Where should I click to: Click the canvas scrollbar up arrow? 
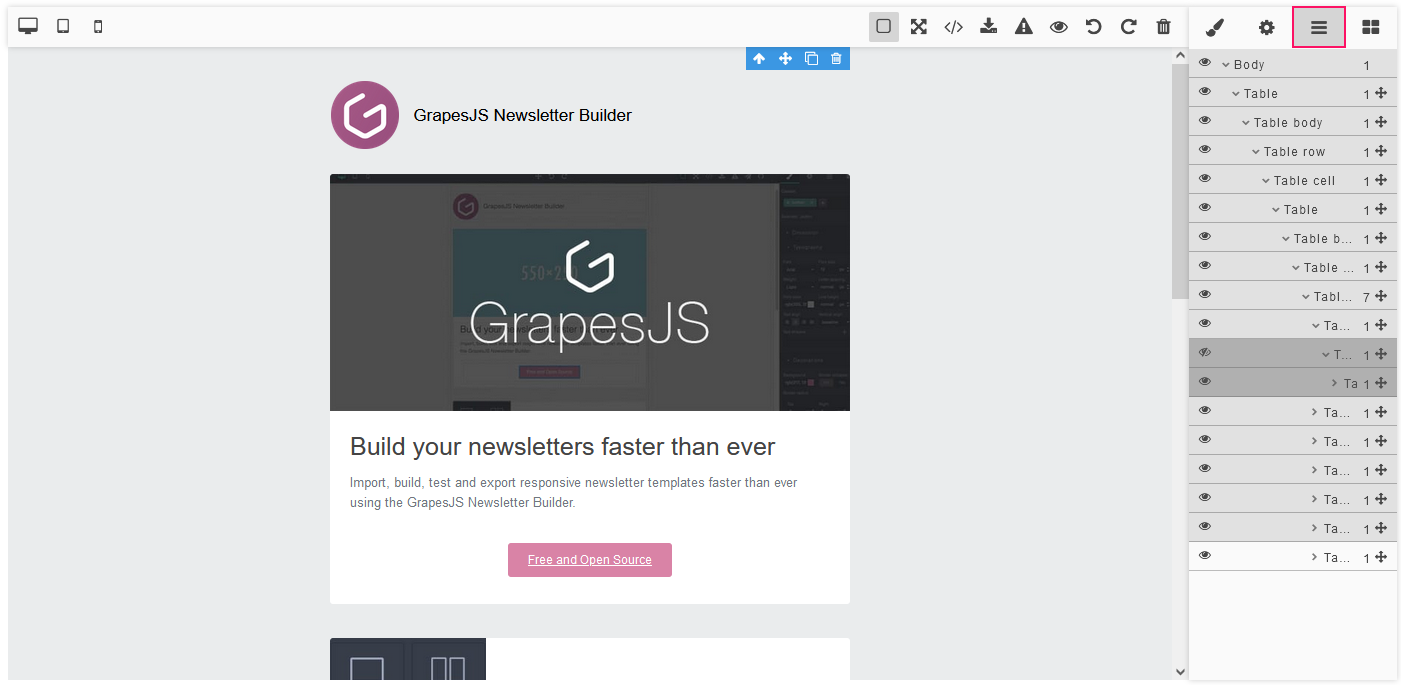pyautogui.click(x=1180, y=56)
